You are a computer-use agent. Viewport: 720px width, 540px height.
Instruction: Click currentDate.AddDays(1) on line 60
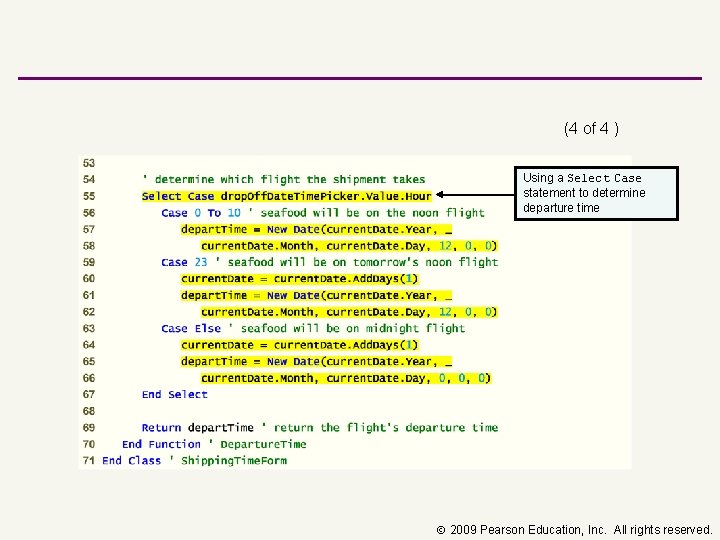299,279
